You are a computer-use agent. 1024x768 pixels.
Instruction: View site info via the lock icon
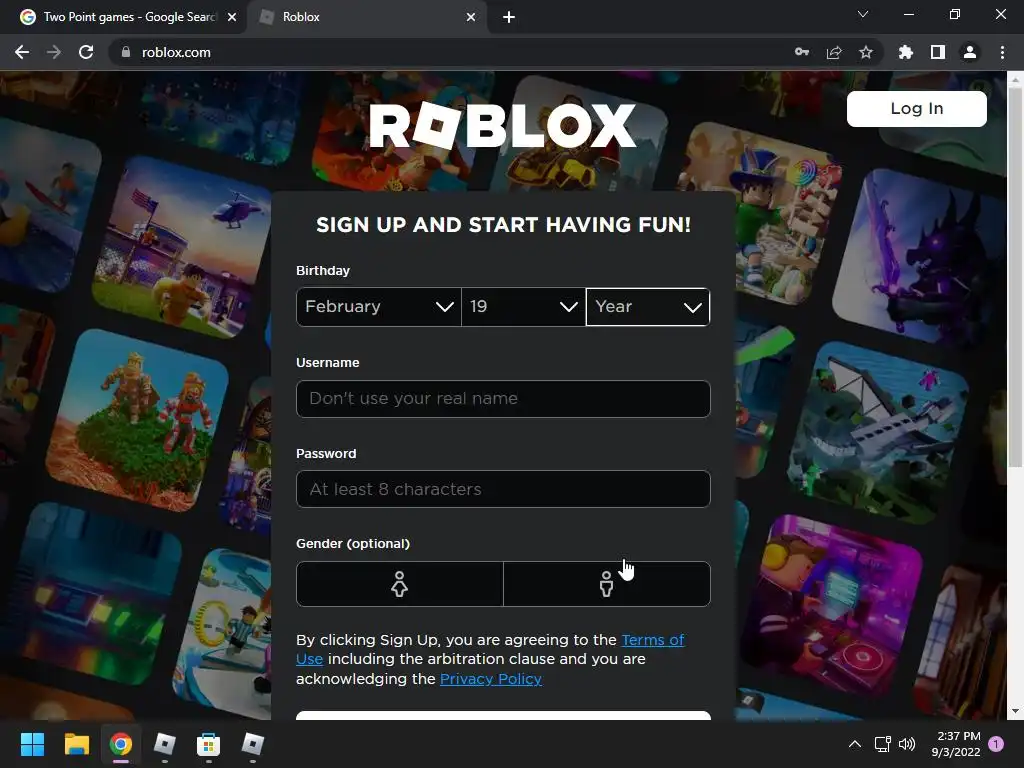click(126, 52)
